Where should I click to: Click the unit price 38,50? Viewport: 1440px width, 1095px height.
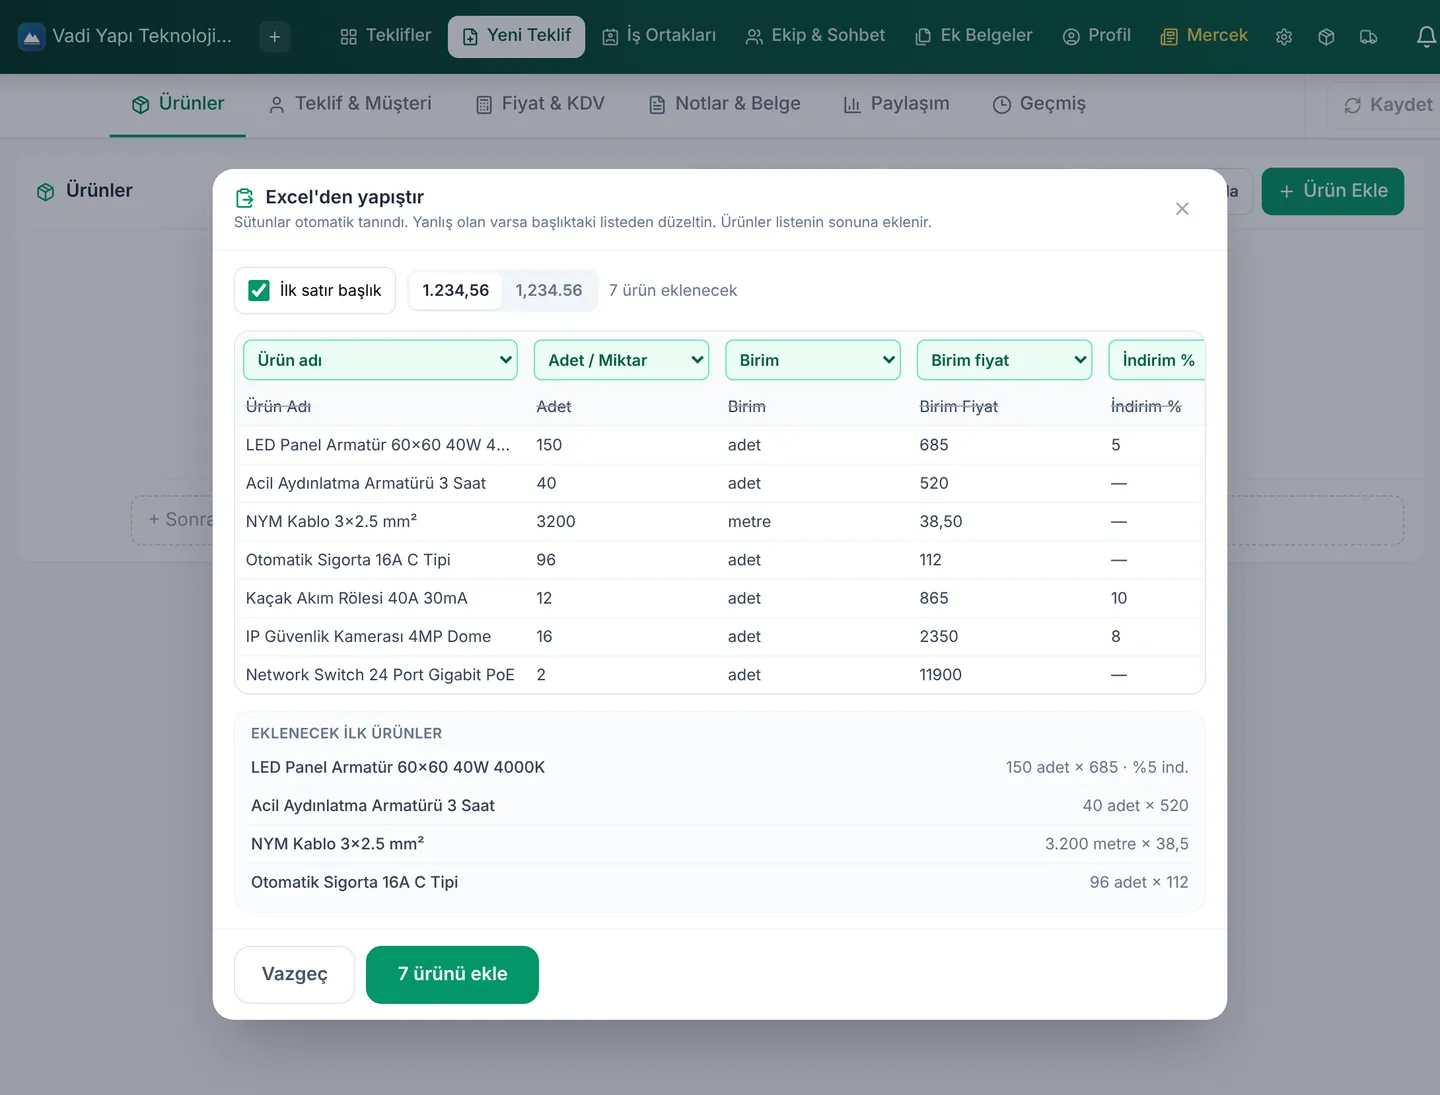(941, 521)
